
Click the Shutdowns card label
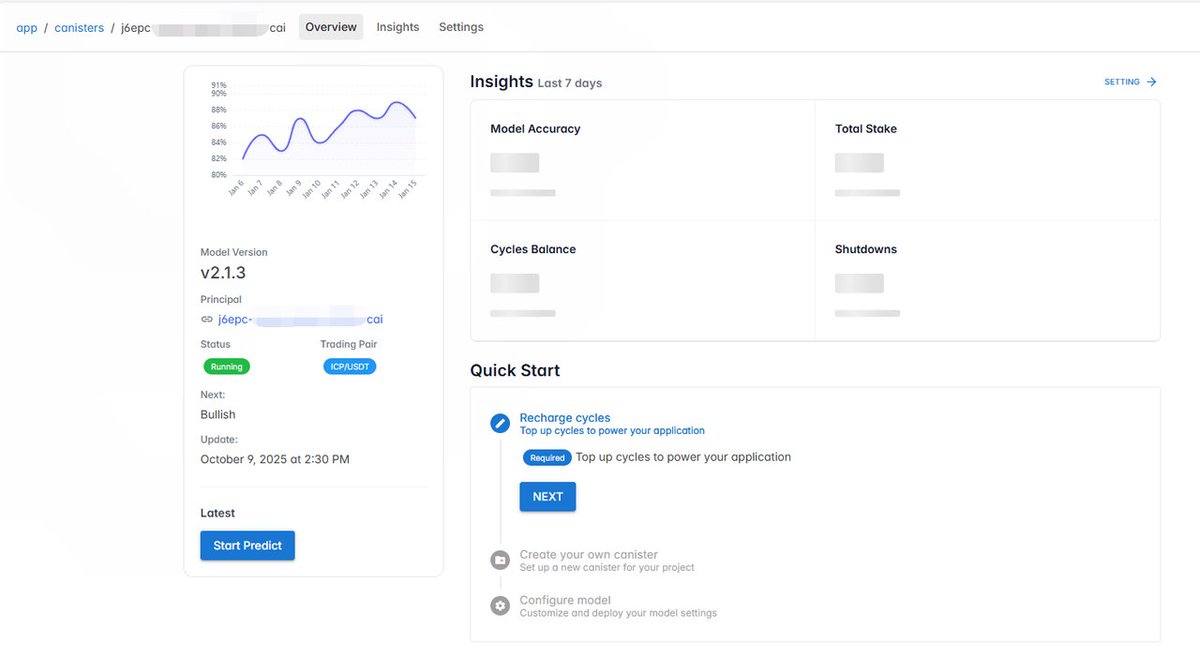pyautogui.click(x=866, y=250)
